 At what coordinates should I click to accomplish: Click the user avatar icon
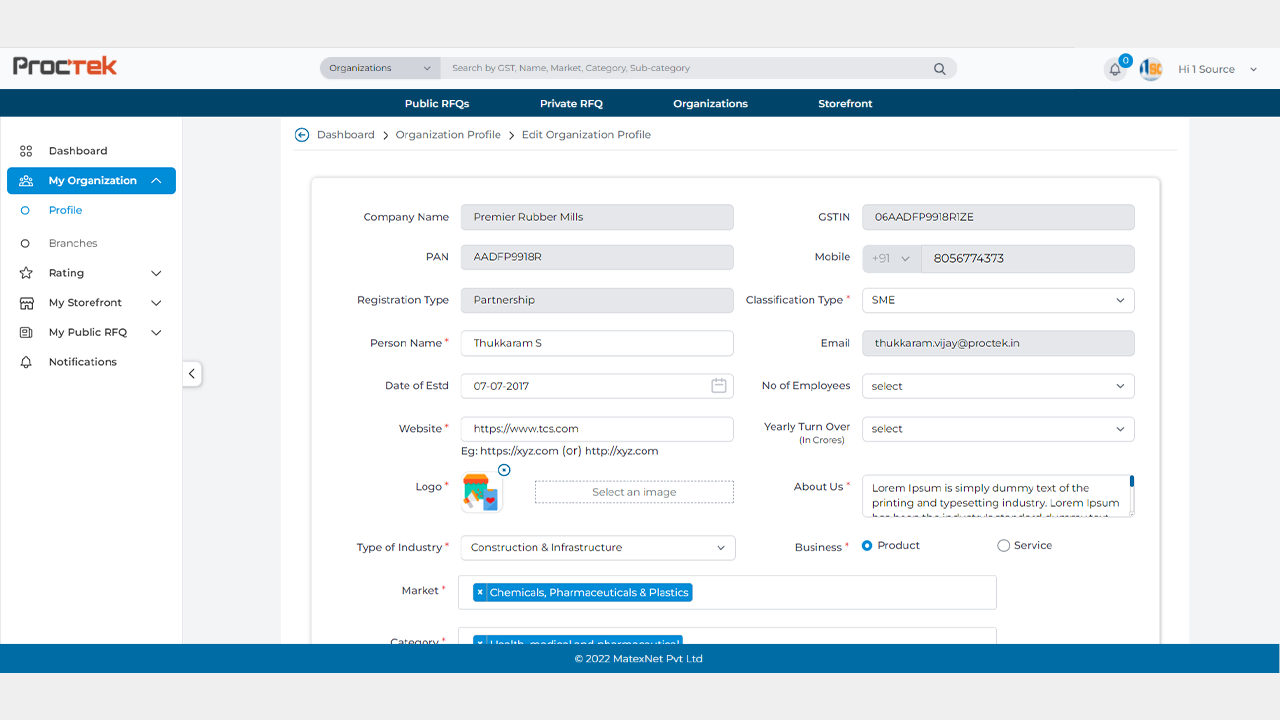(1151, 69)
